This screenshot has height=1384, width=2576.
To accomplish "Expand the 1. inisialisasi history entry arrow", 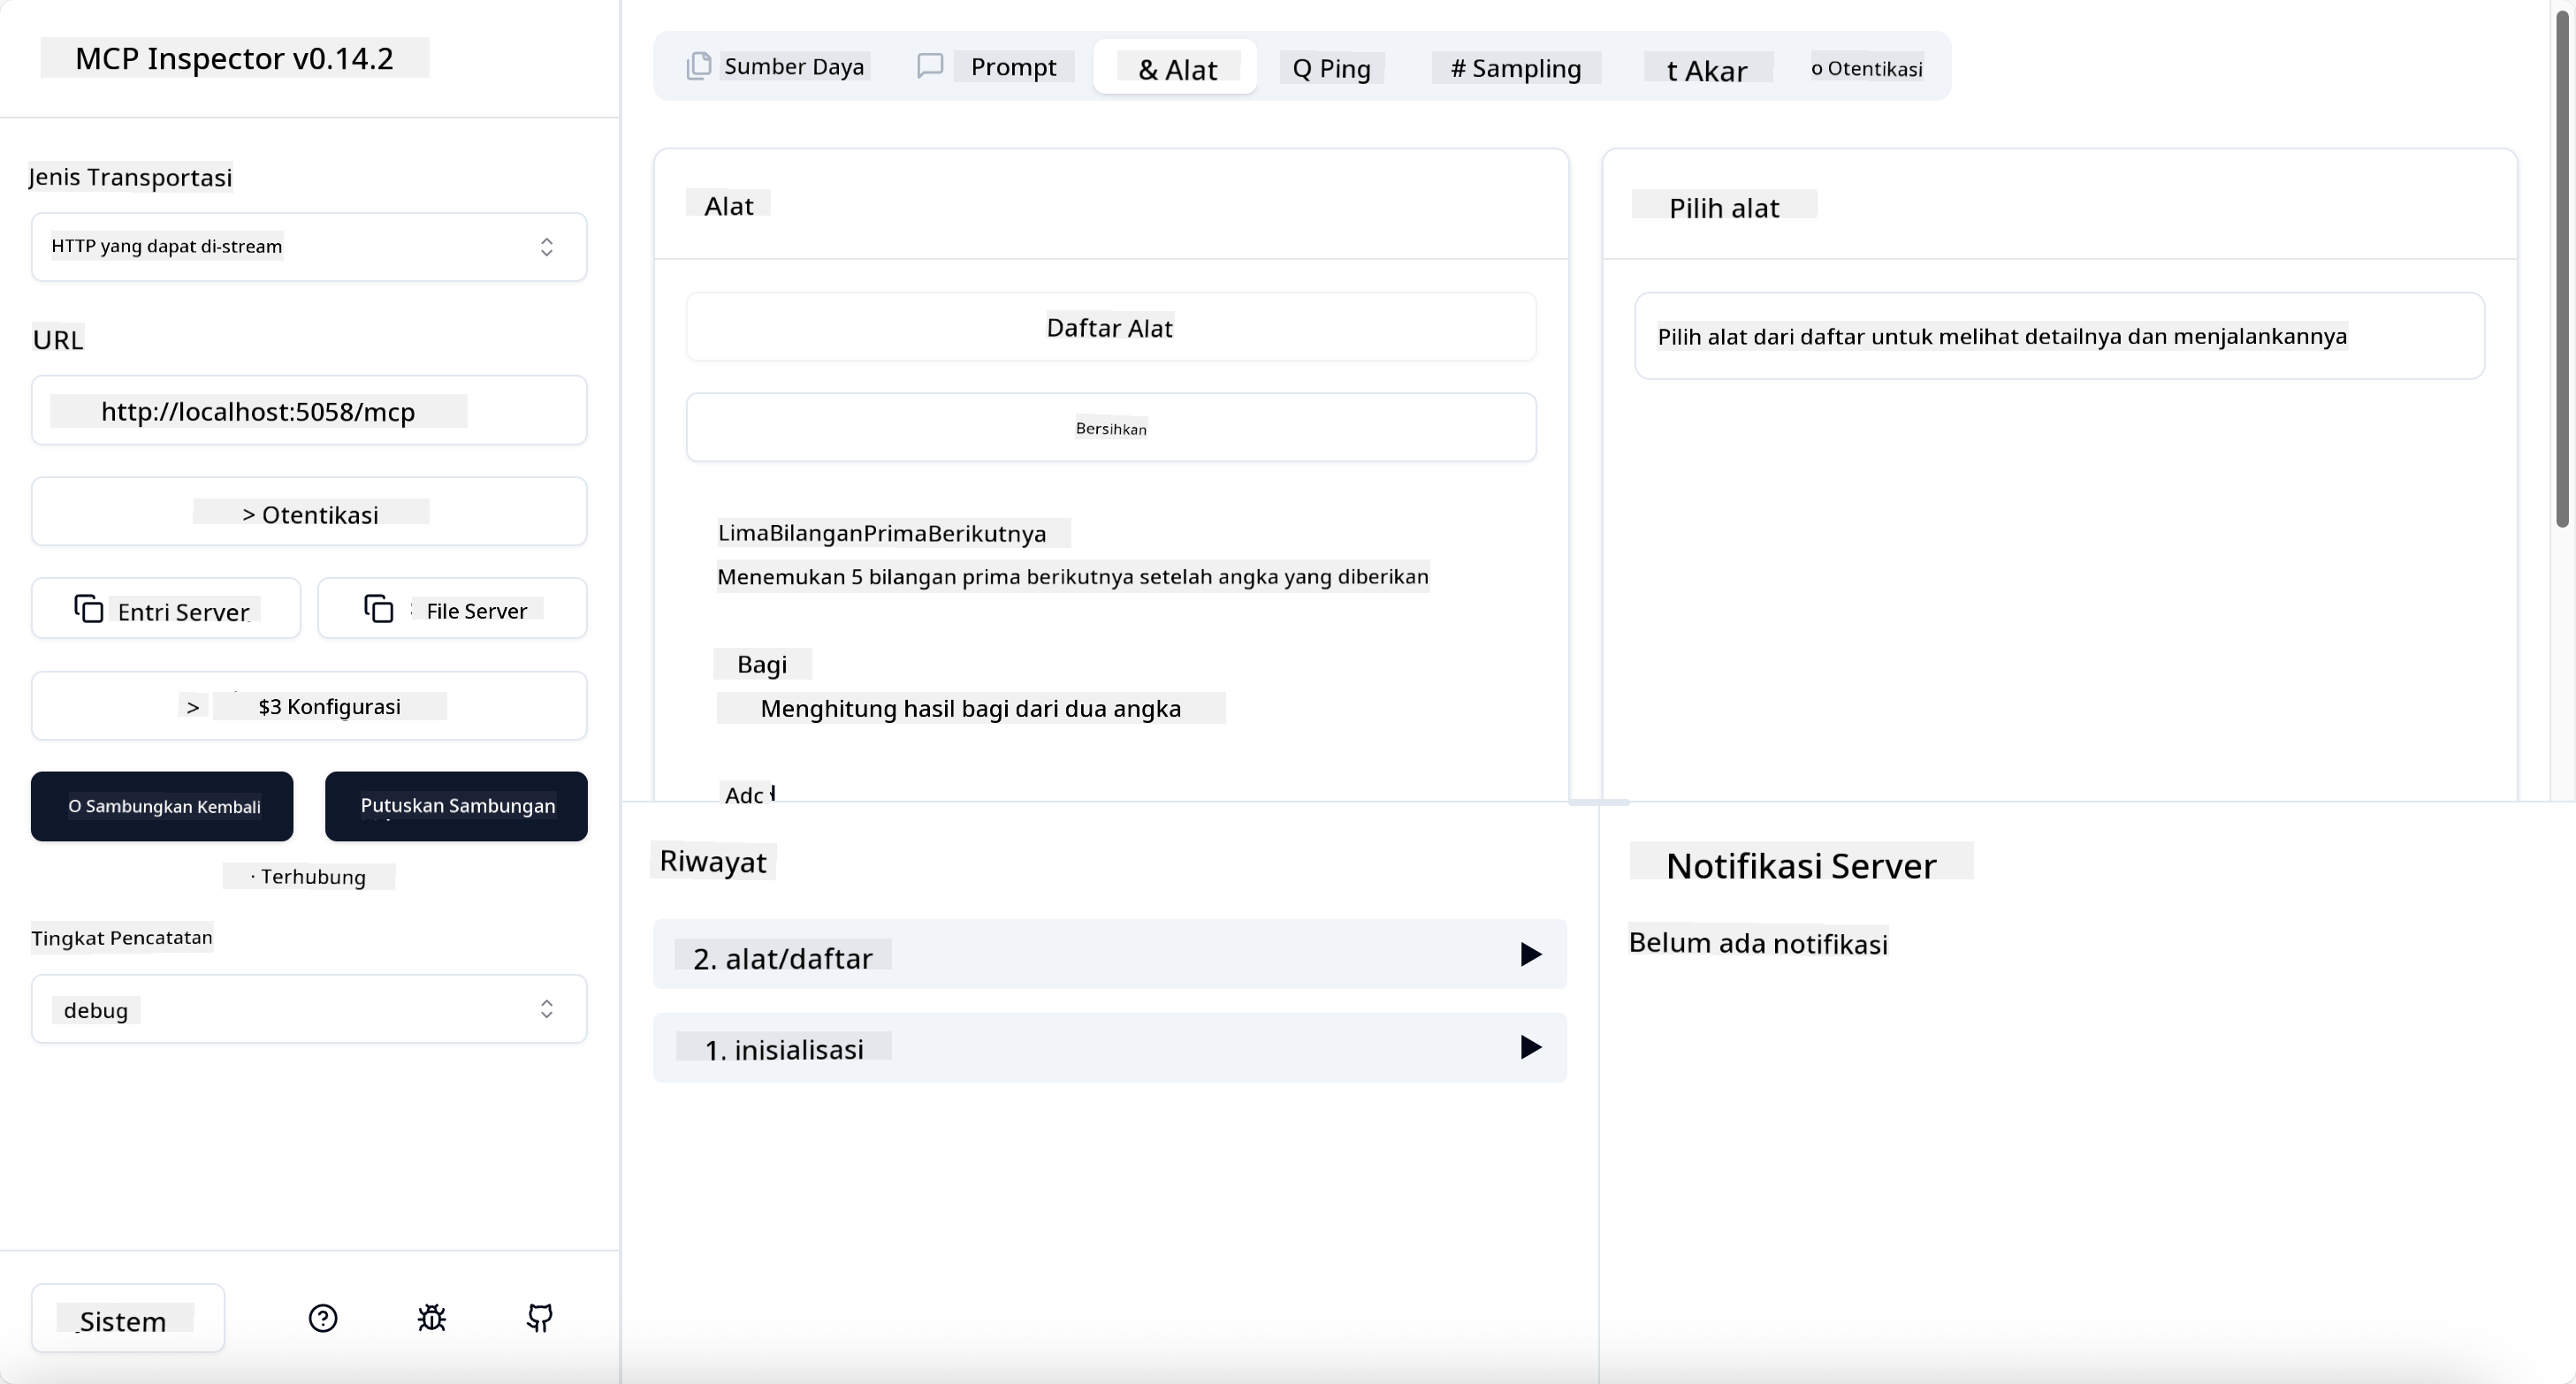I will coord(1529,1047).
